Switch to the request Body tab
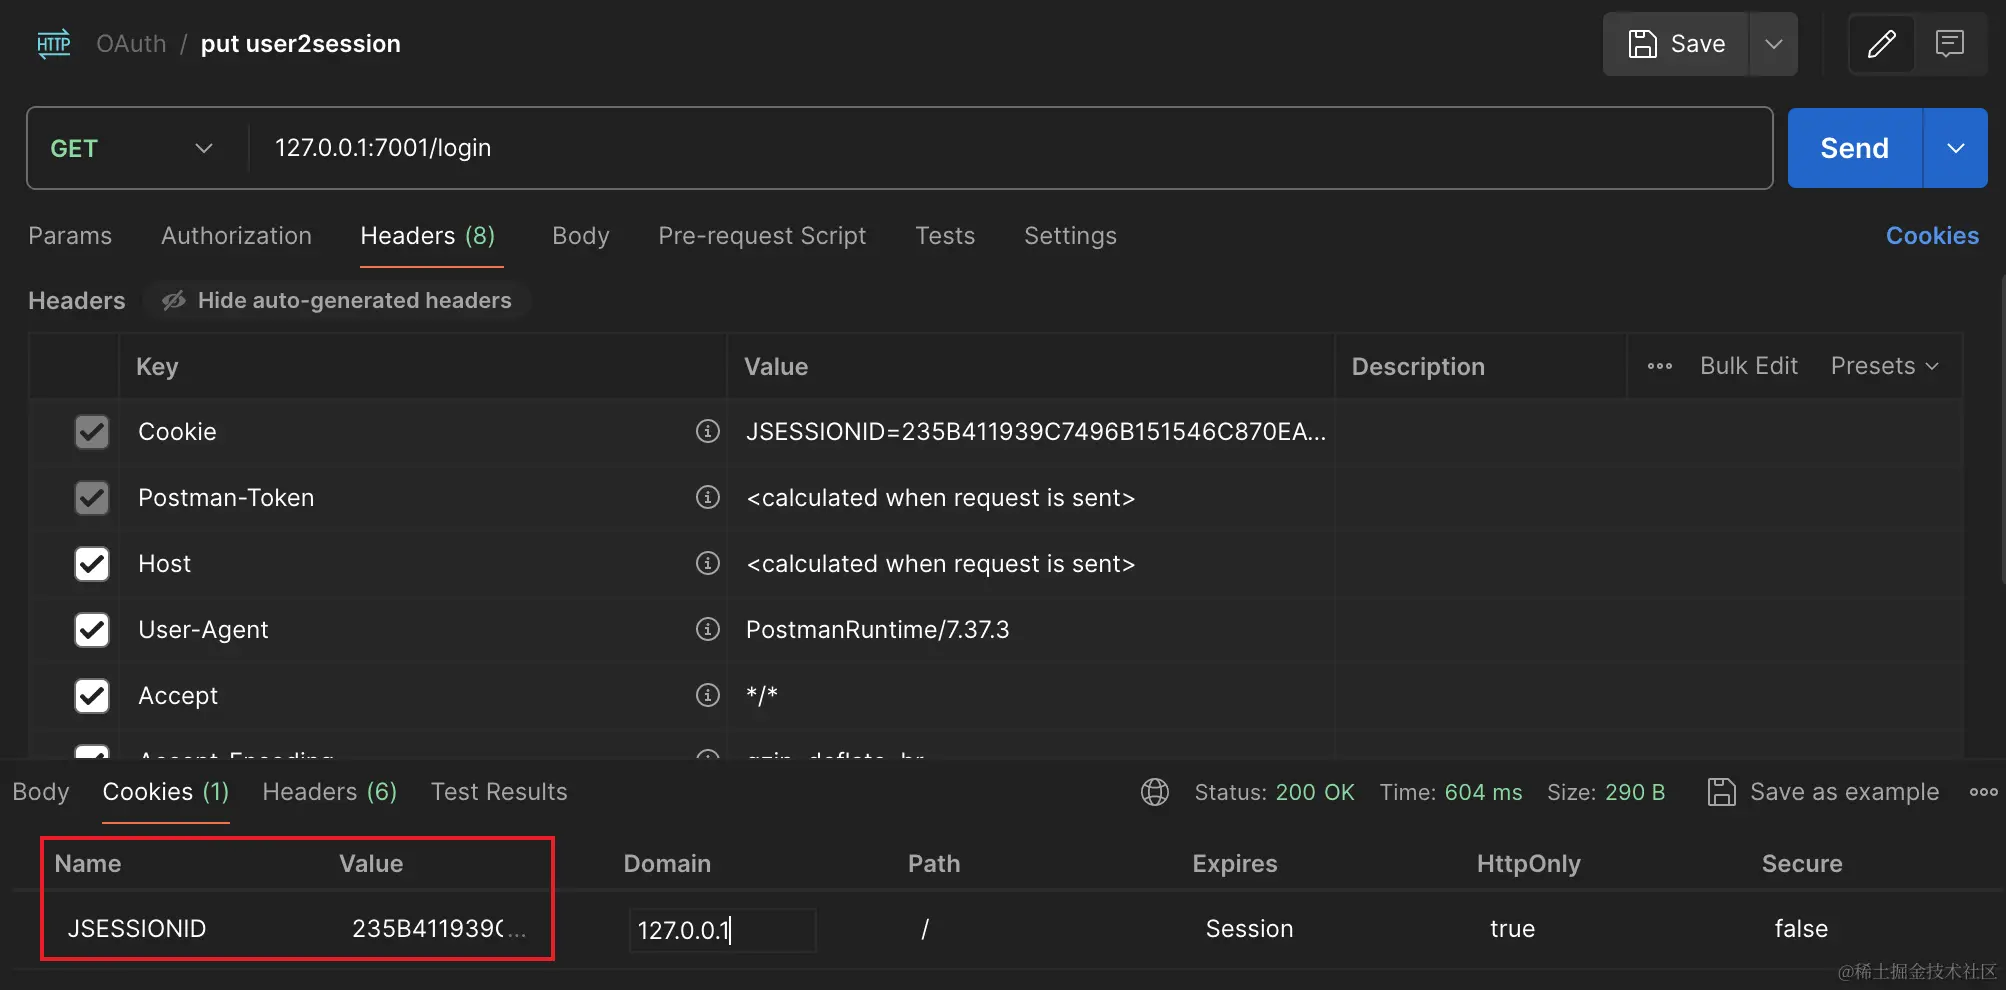Viewport: 2006px width, 990px height. [x=581, y=236]
